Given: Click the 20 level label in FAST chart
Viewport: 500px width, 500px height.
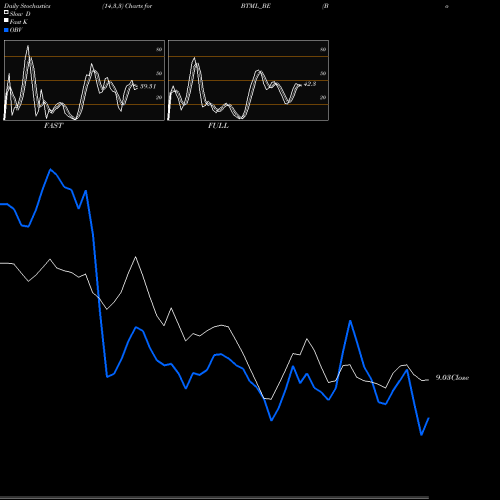Looking at the screenshot, I should (159, 97).
